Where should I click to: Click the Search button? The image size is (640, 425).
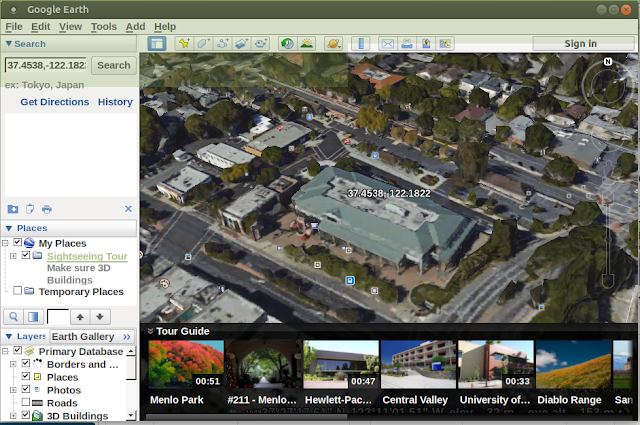[114, 65]
